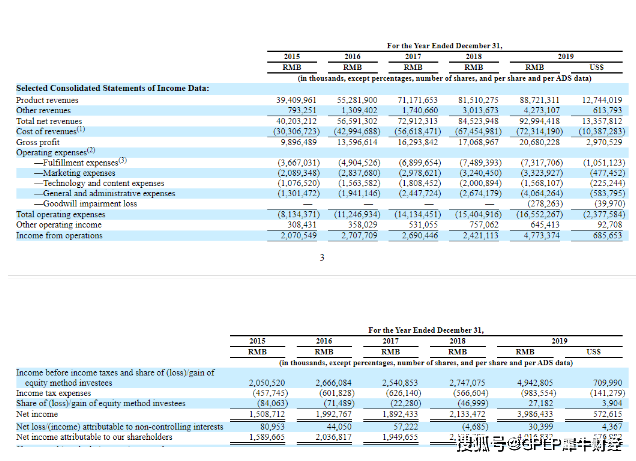The width and height of the screenshot is (636, 461).
Task: Select the Product revenues row label
Action: point(47,101)
